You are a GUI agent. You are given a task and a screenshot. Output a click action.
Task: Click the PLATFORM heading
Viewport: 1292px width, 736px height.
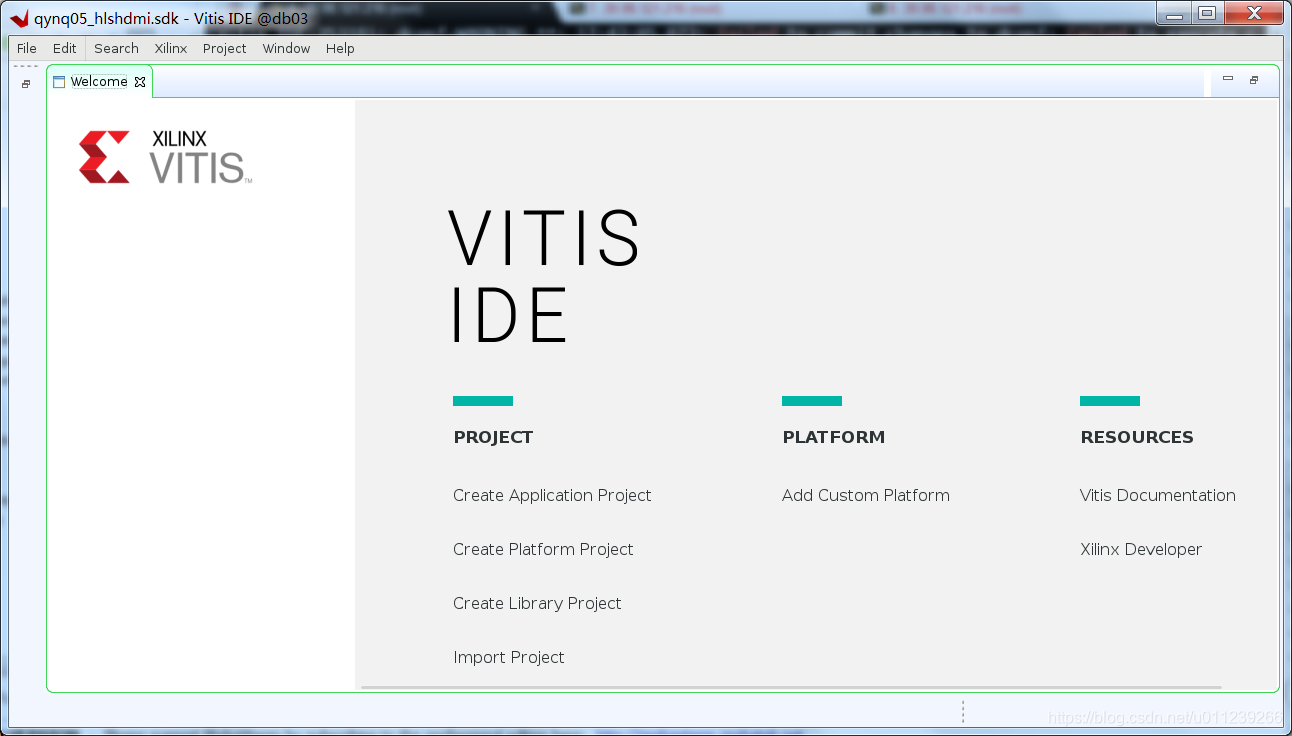[834, 437]
